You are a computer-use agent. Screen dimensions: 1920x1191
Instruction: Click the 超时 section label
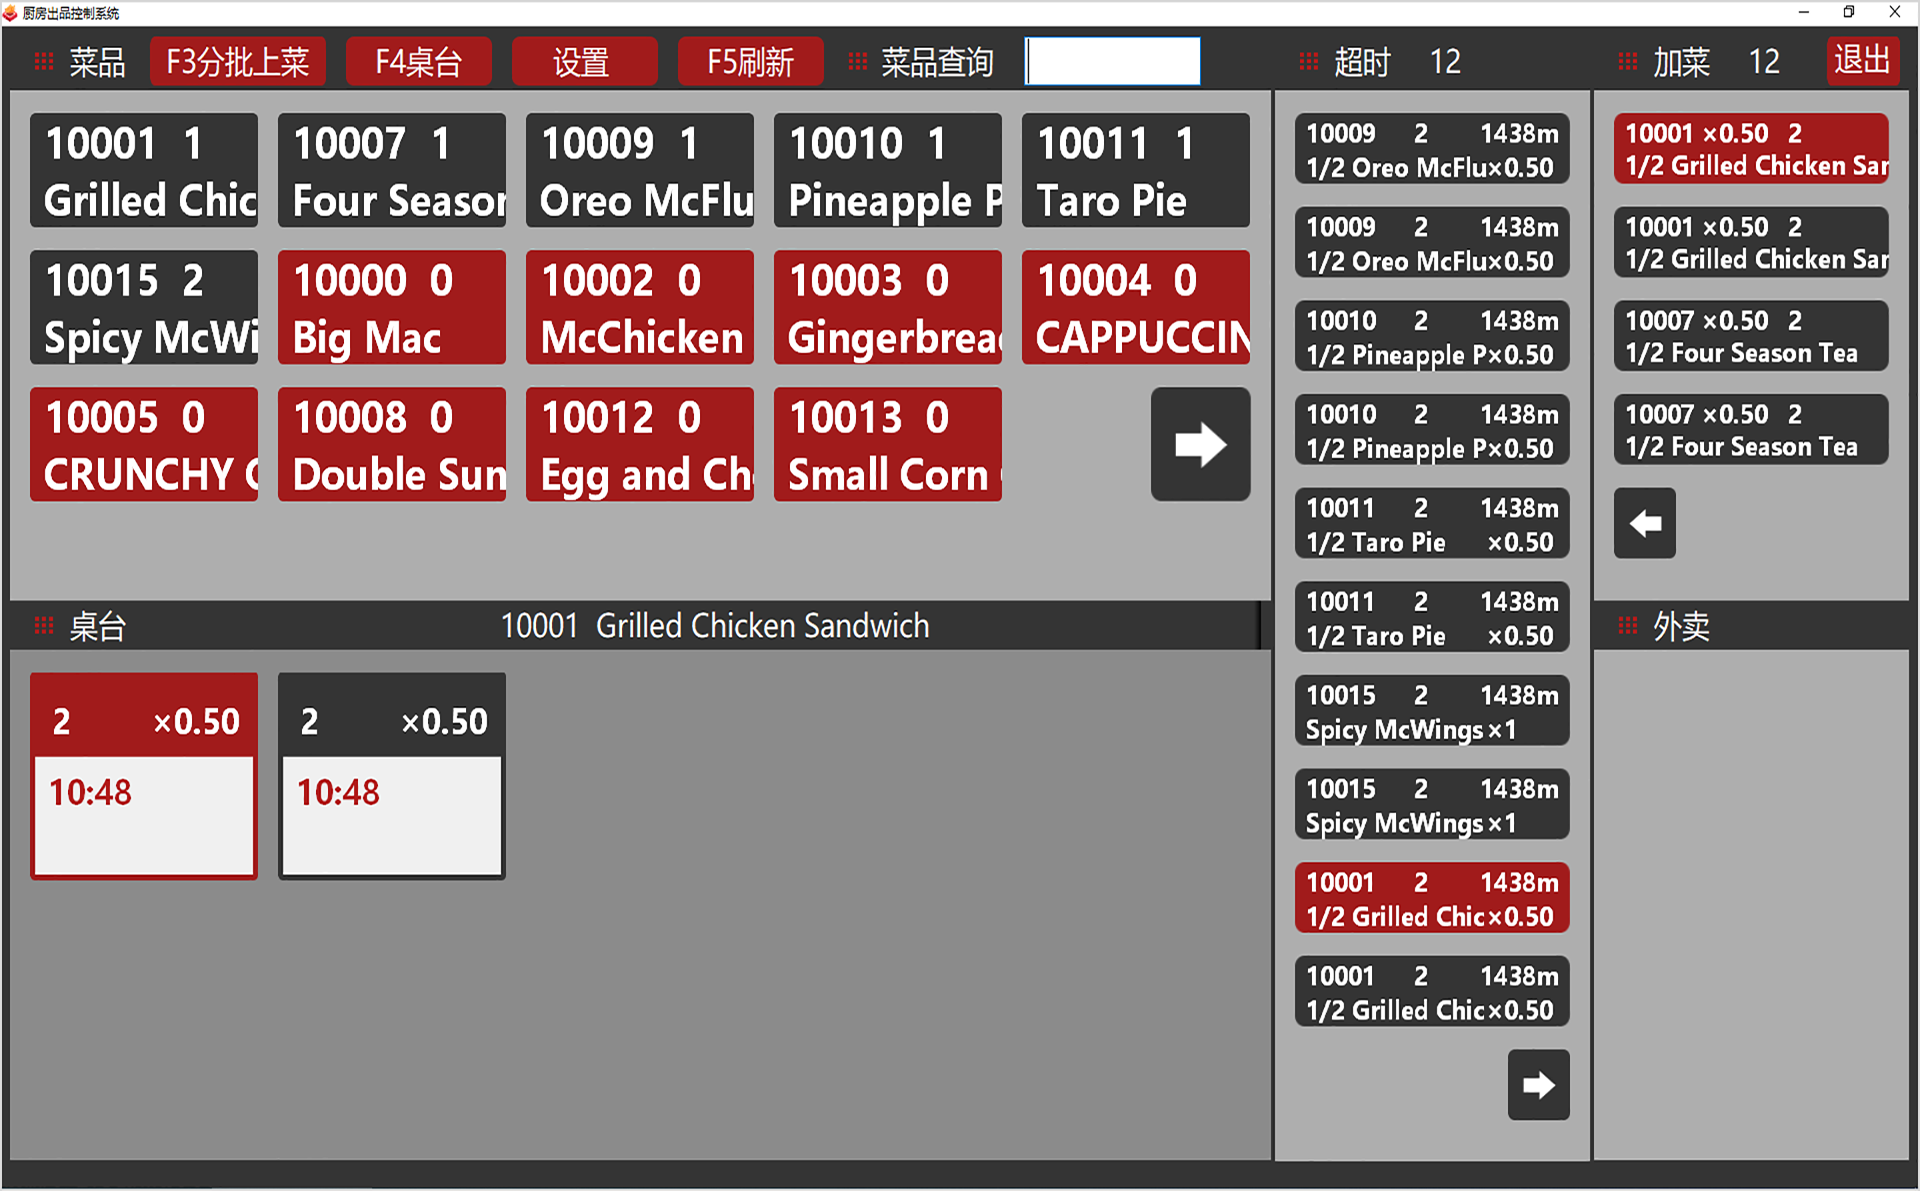coord(1362,62)
